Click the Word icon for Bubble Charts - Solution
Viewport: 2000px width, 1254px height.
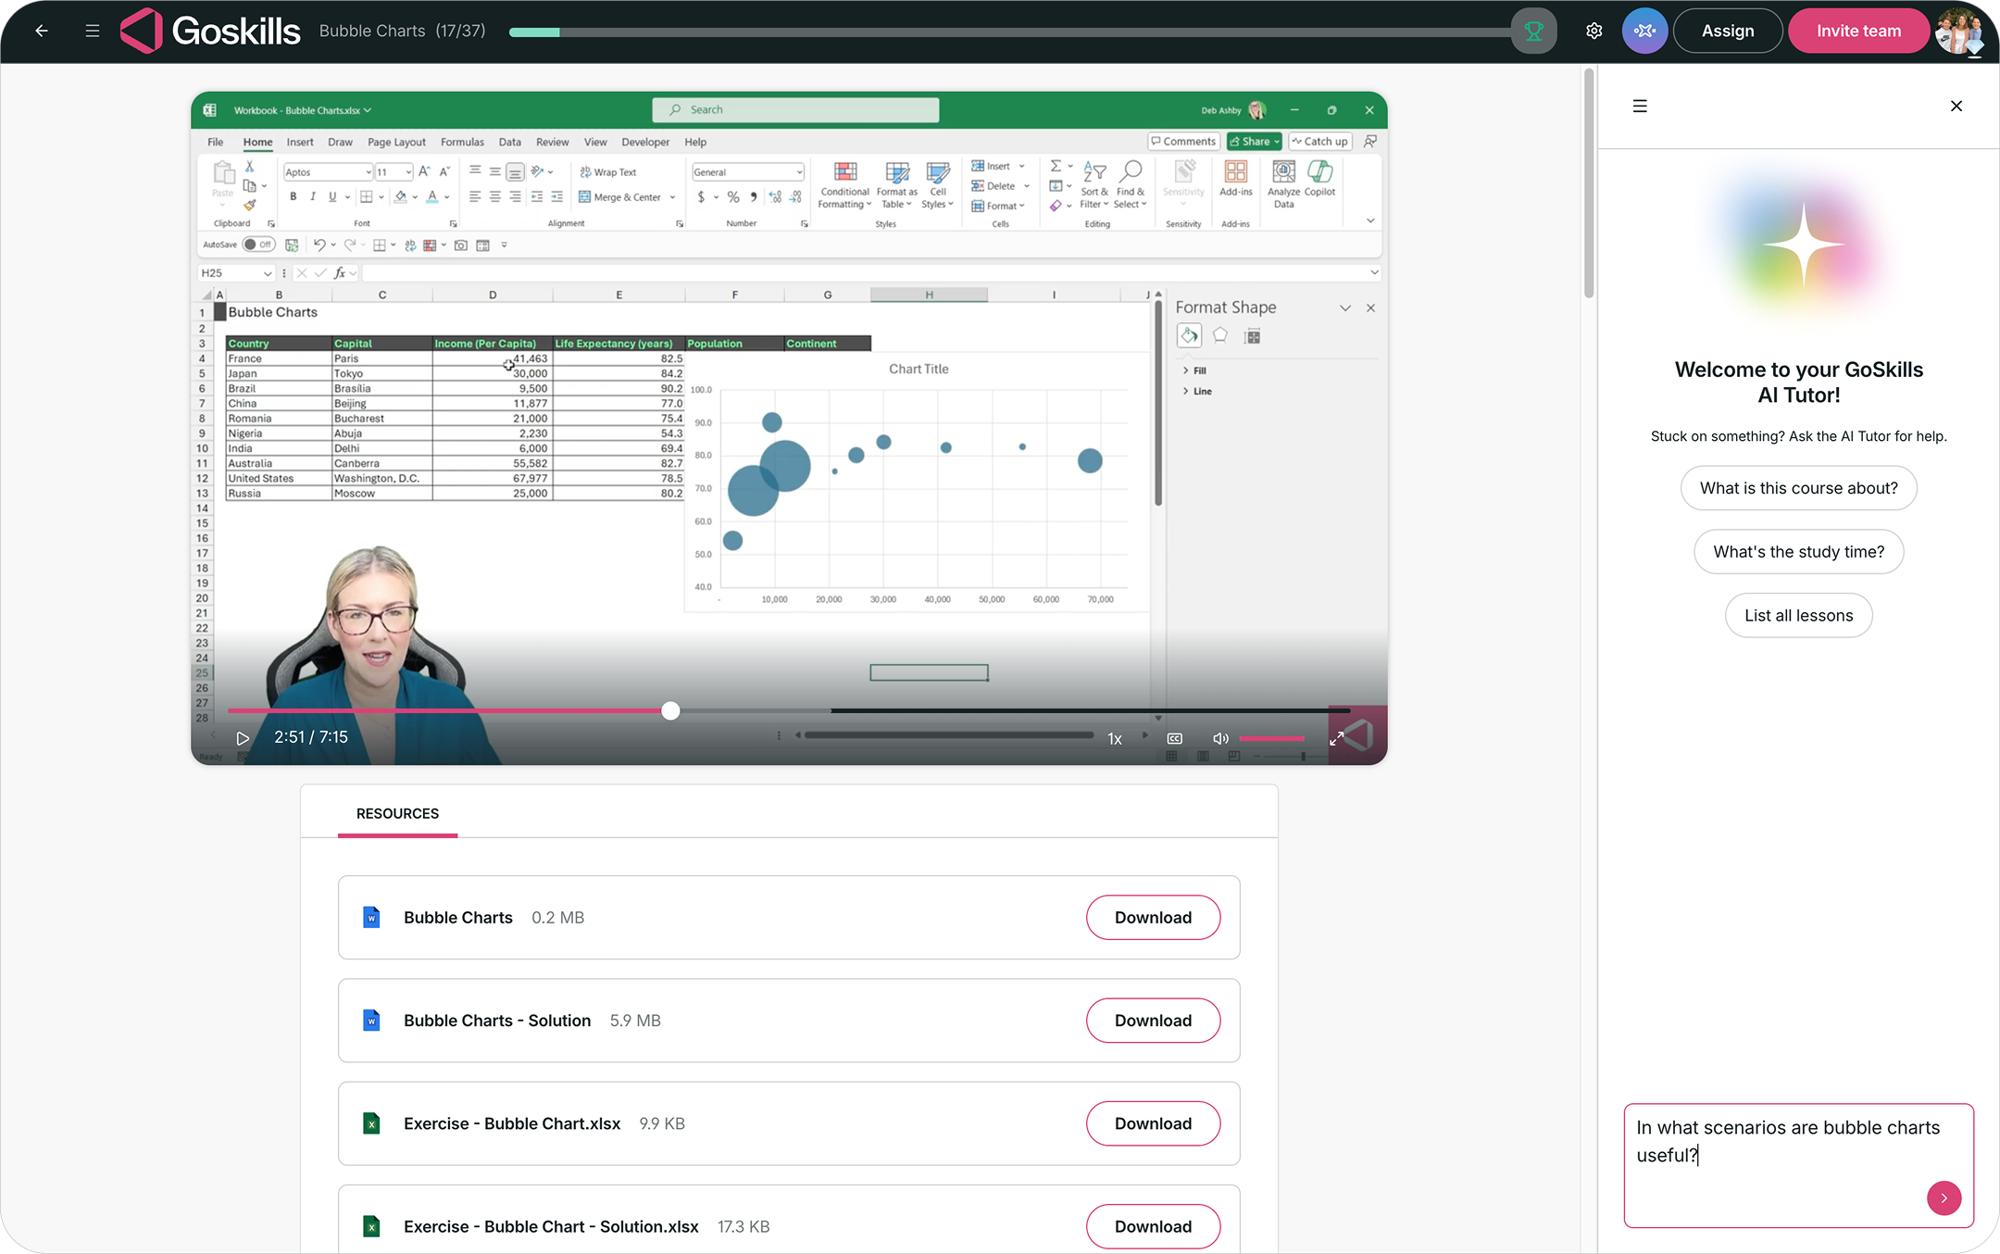[371, 1021]
